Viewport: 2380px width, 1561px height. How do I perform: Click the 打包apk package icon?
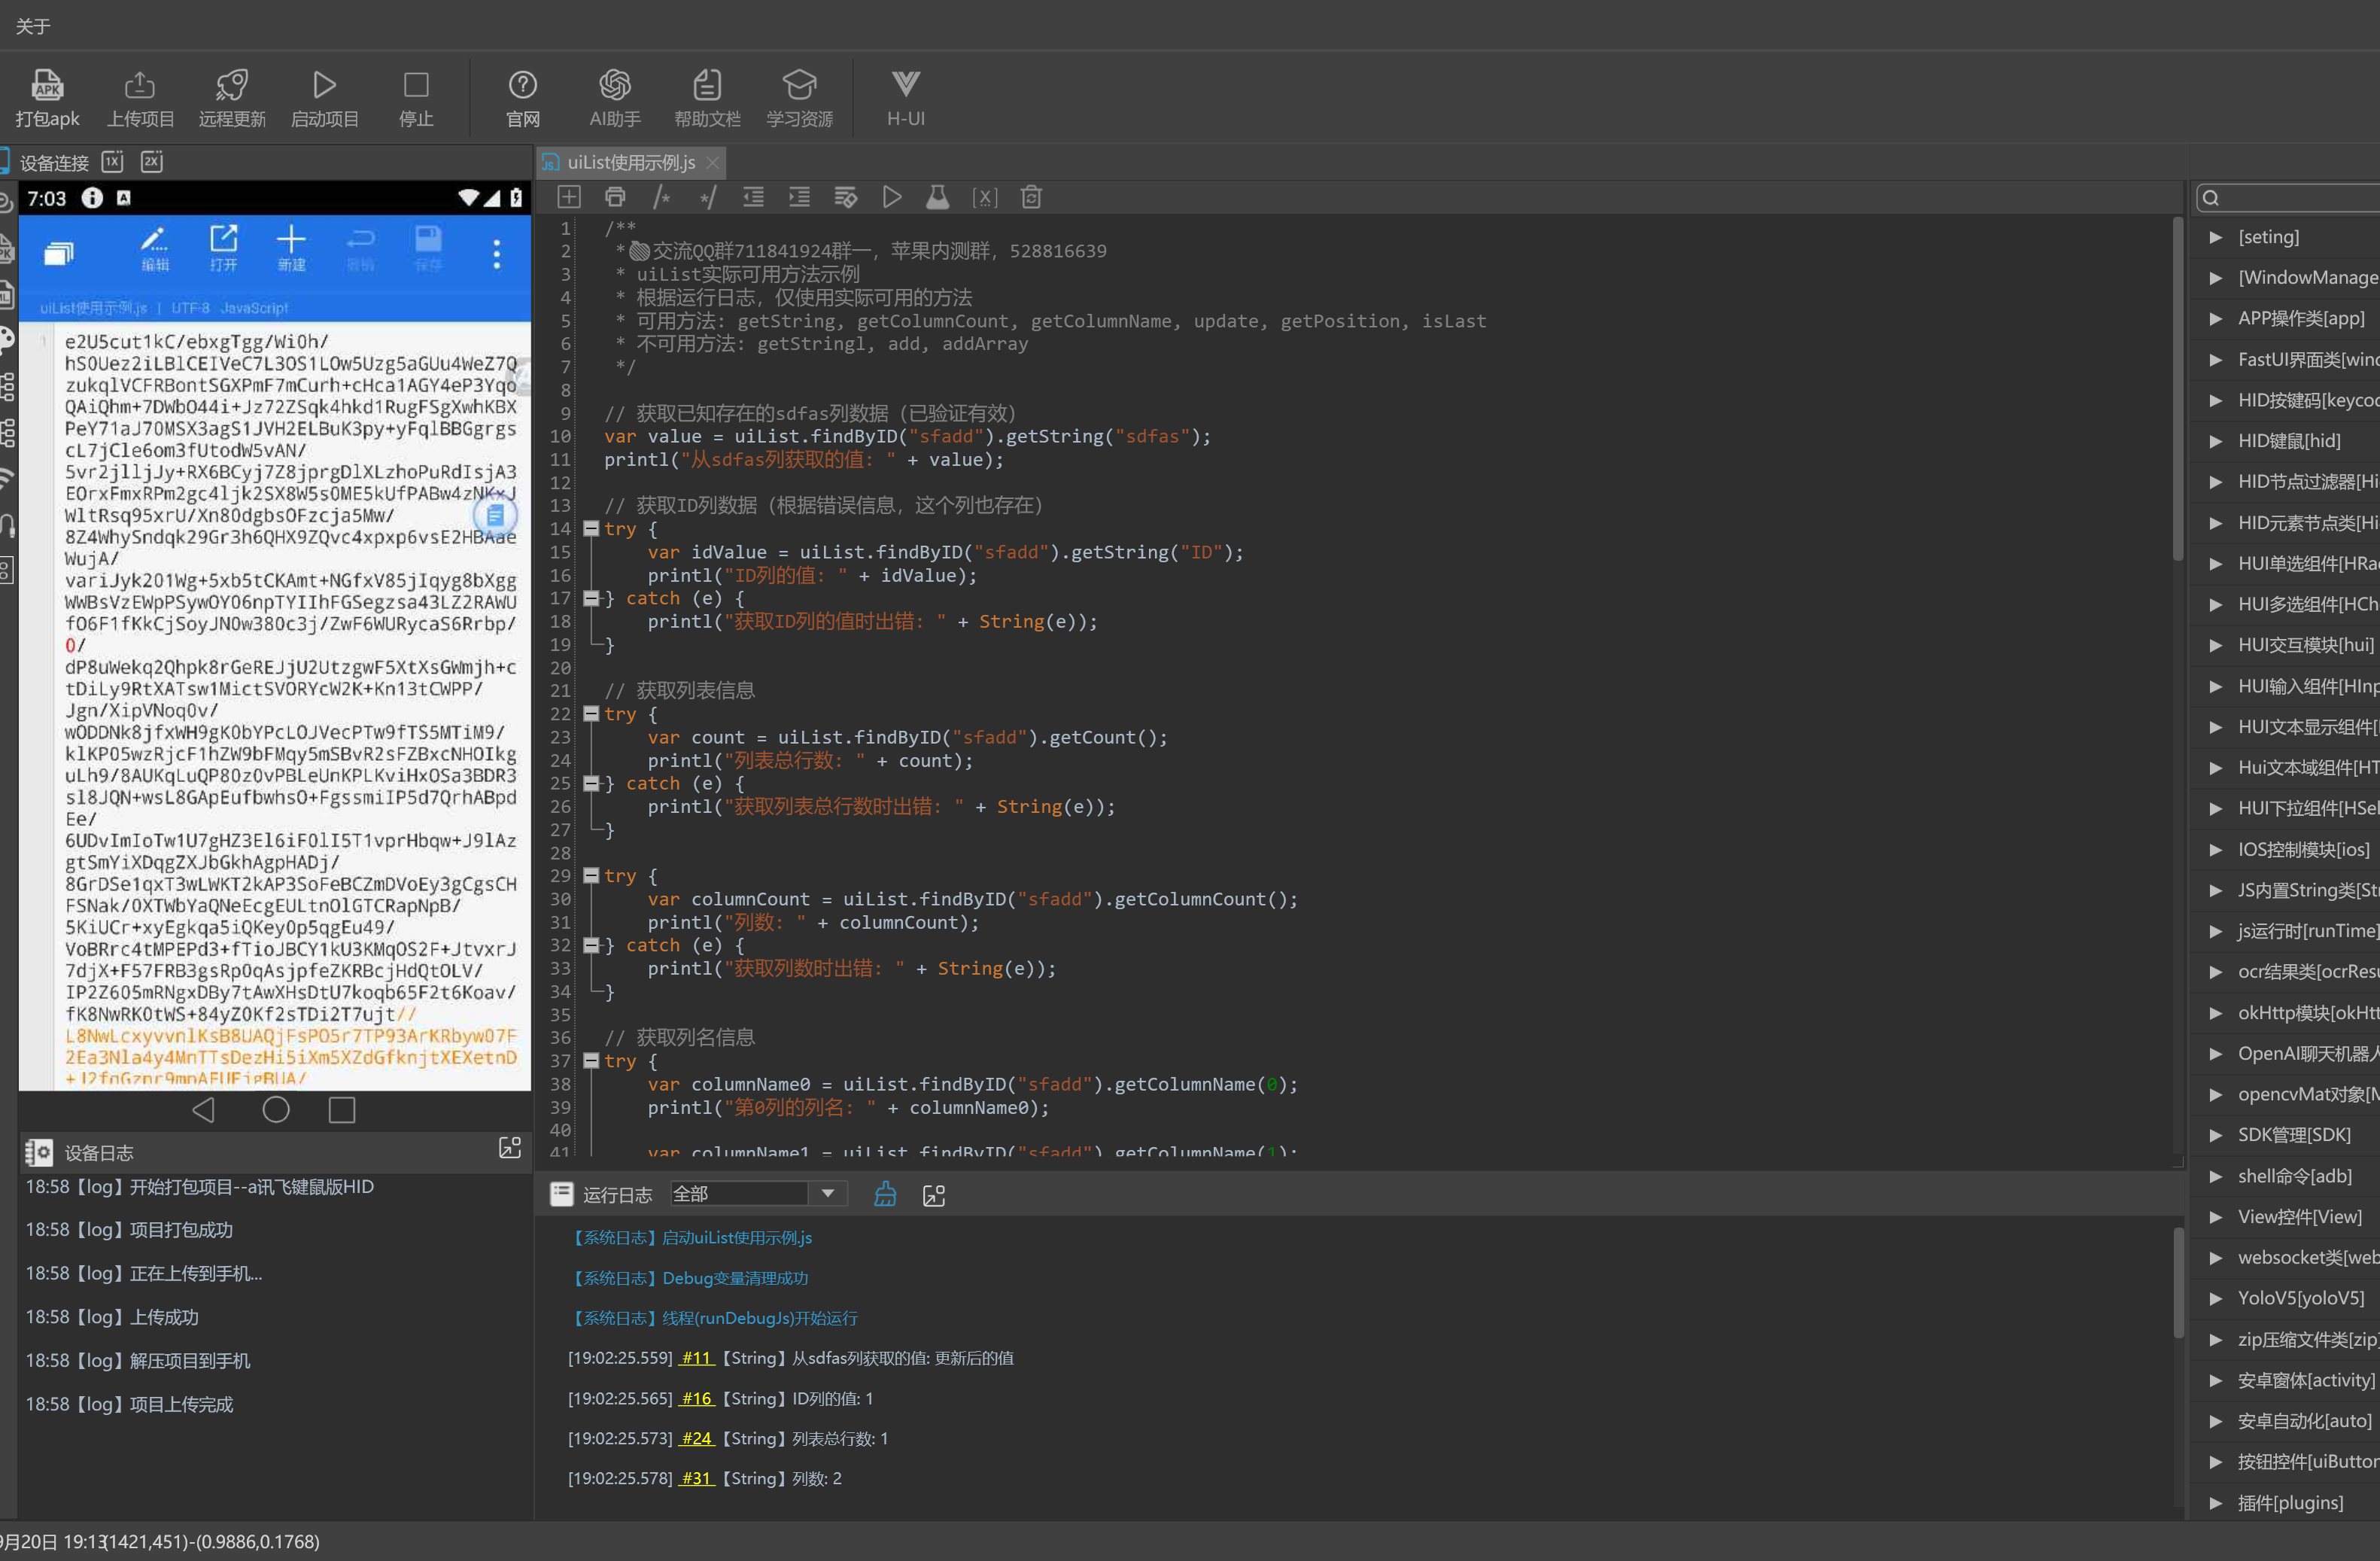click(47, 86)
